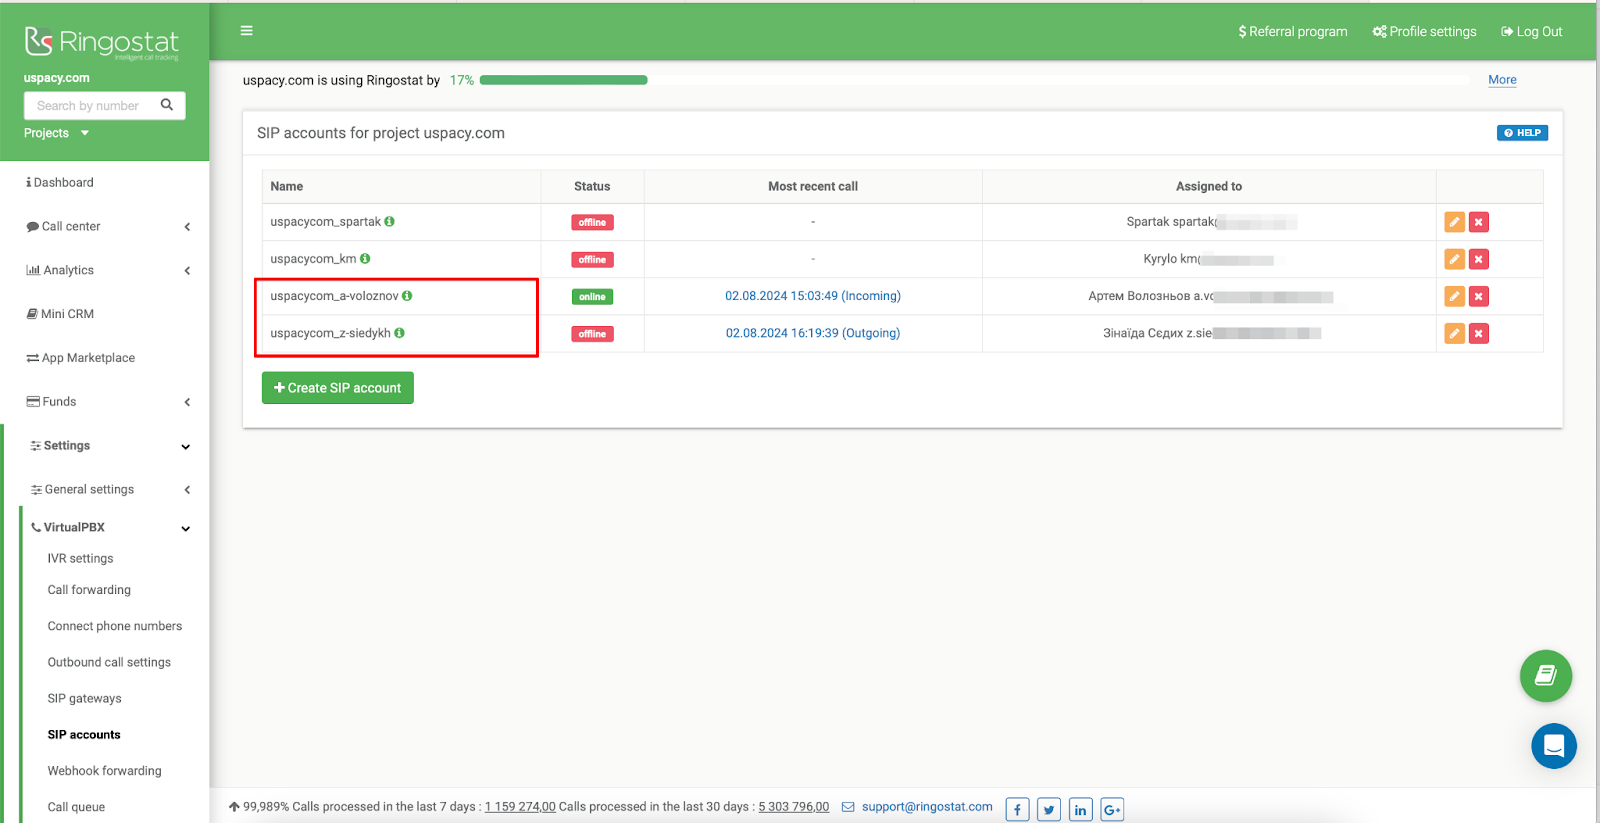
Task: Click the Search by number field
Action: pos(90,105)
